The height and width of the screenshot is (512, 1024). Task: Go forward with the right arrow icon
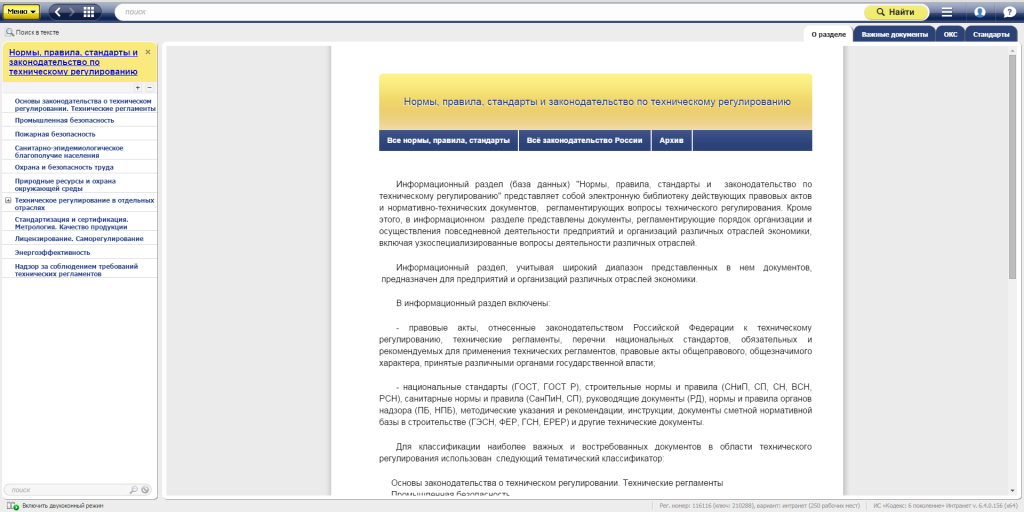(72, 12)
